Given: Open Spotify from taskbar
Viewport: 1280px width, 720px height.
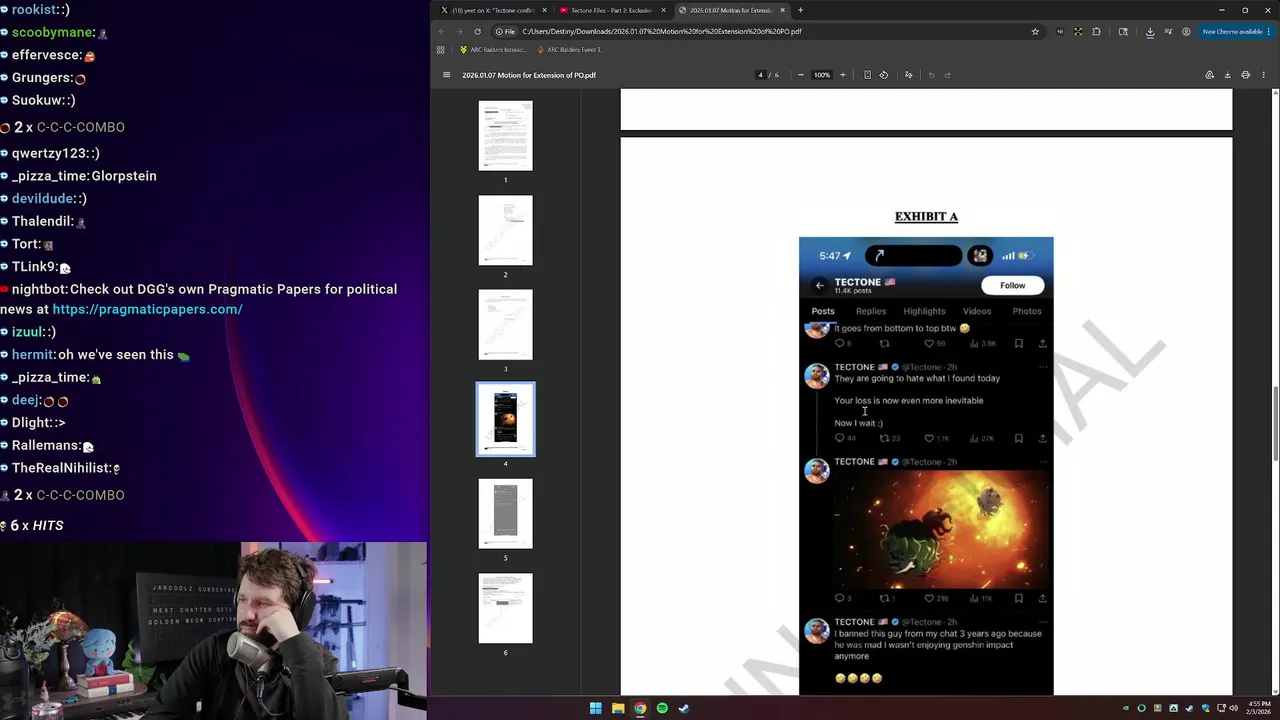Looking at the screenshot, I should coord(662,708).
